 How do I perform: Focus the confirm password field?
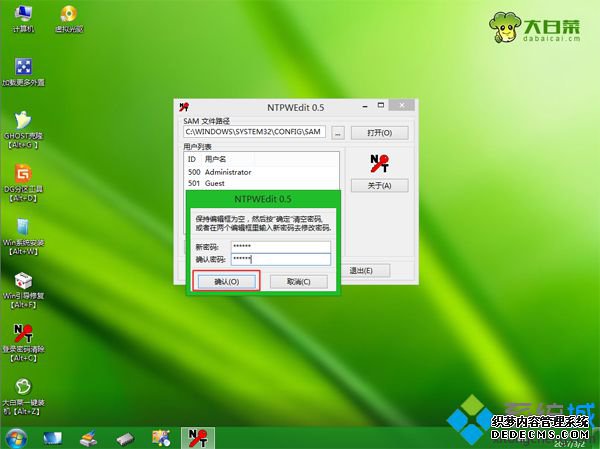pyautogui.click(x=281, y=260)
